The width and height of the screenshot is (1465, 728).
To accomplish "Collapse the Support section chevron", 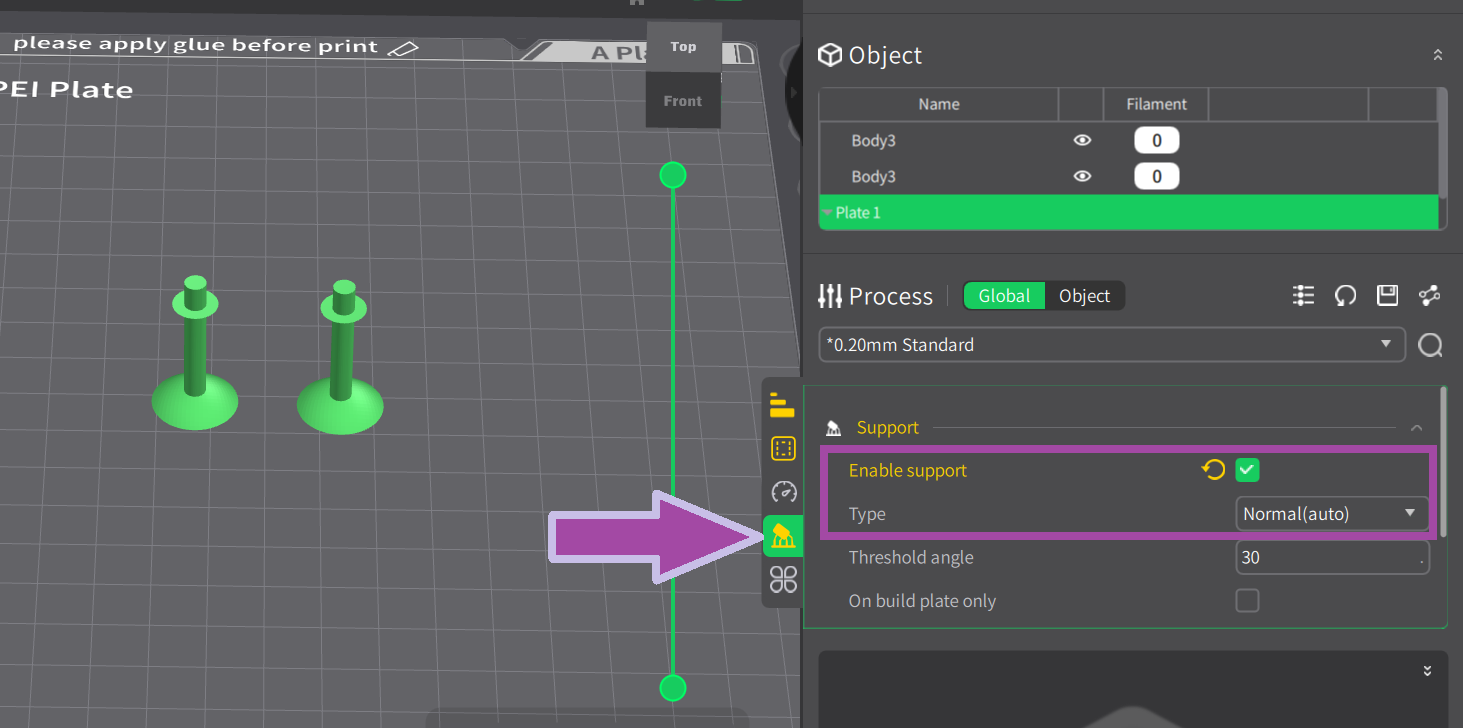I will (x=1416, y=428).
